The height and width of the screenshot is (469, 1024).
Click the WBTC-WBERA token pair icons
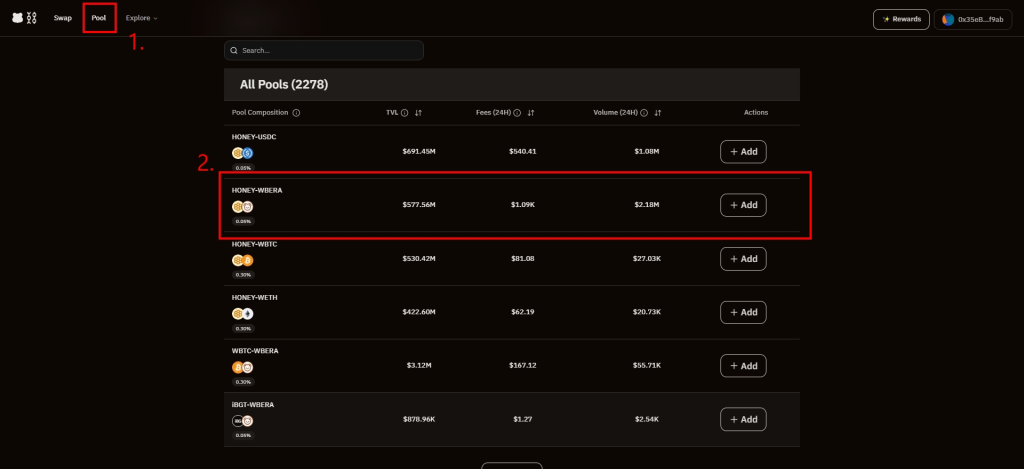242,367
